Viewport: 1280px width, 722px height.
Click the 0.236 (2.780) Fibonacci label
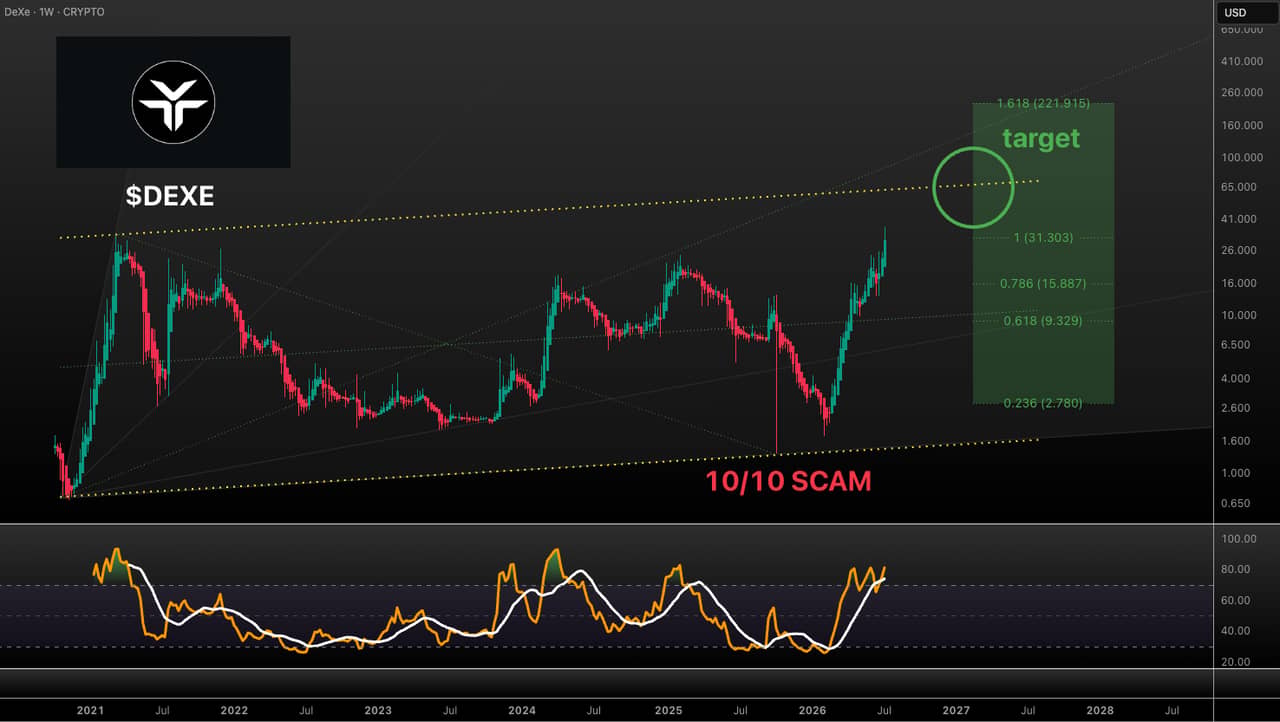(x=1042, y=403)
